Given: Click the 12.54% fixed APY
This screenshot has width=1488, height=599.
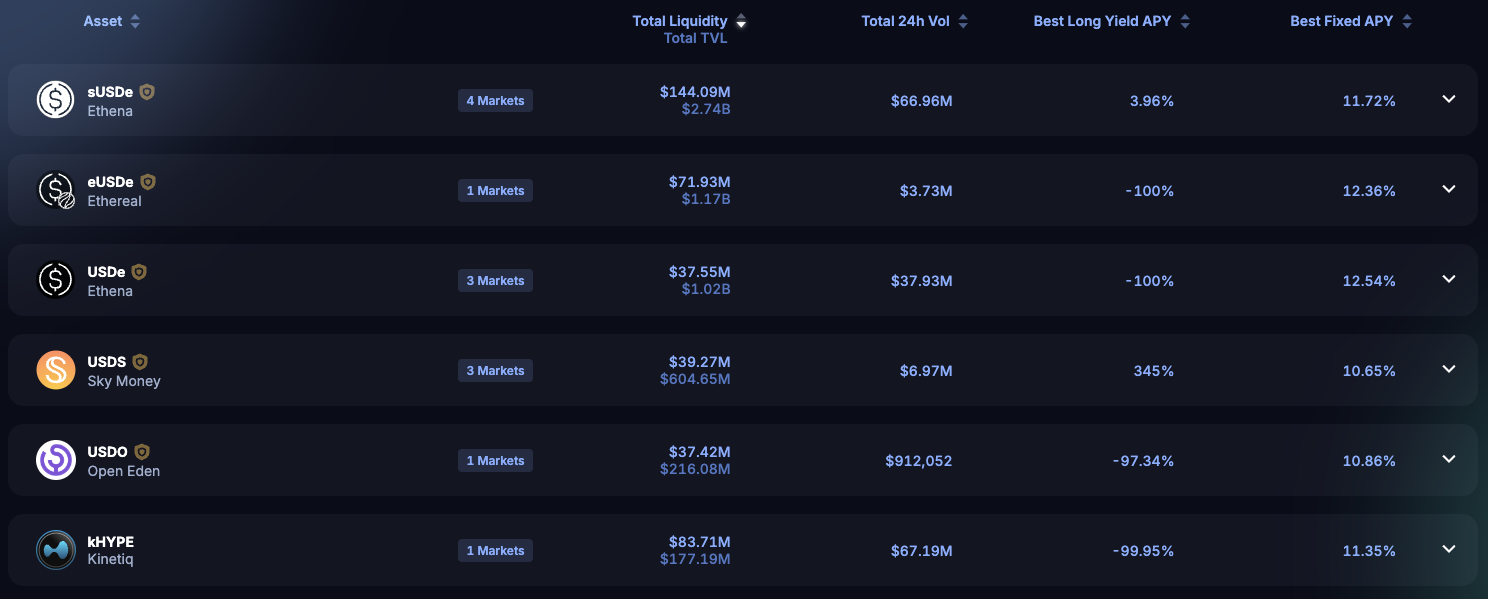Looking at the screenshot, I should tap(1369, 281).
